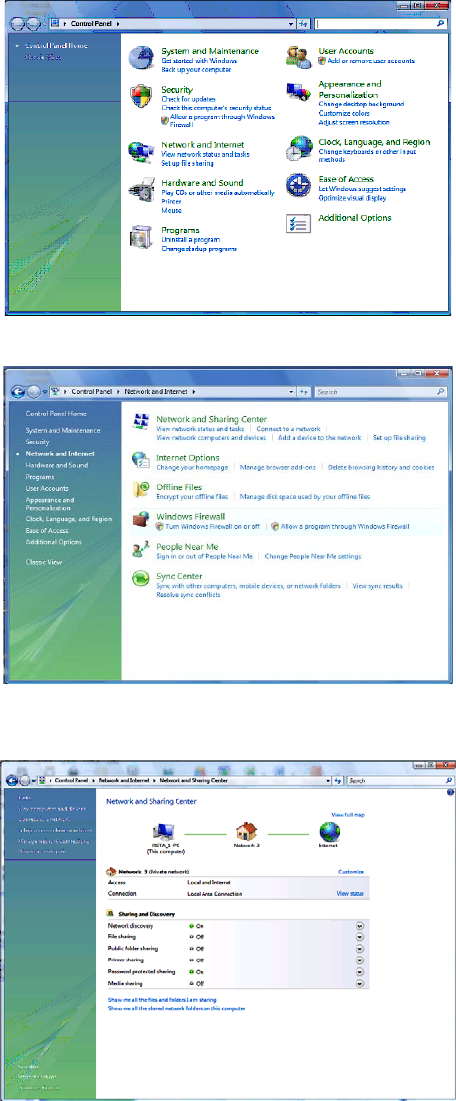This screenshot has width=456, height=1101.
Task: Expand the File sharing settings
Action: pos(360,937)
